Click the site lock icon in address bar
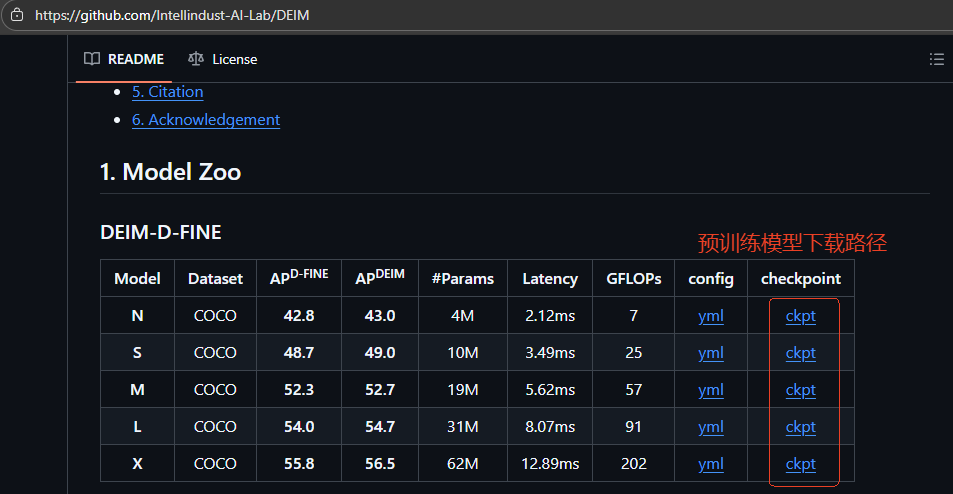This screenshot has height=494, width=953. click(x=17, y=15)
